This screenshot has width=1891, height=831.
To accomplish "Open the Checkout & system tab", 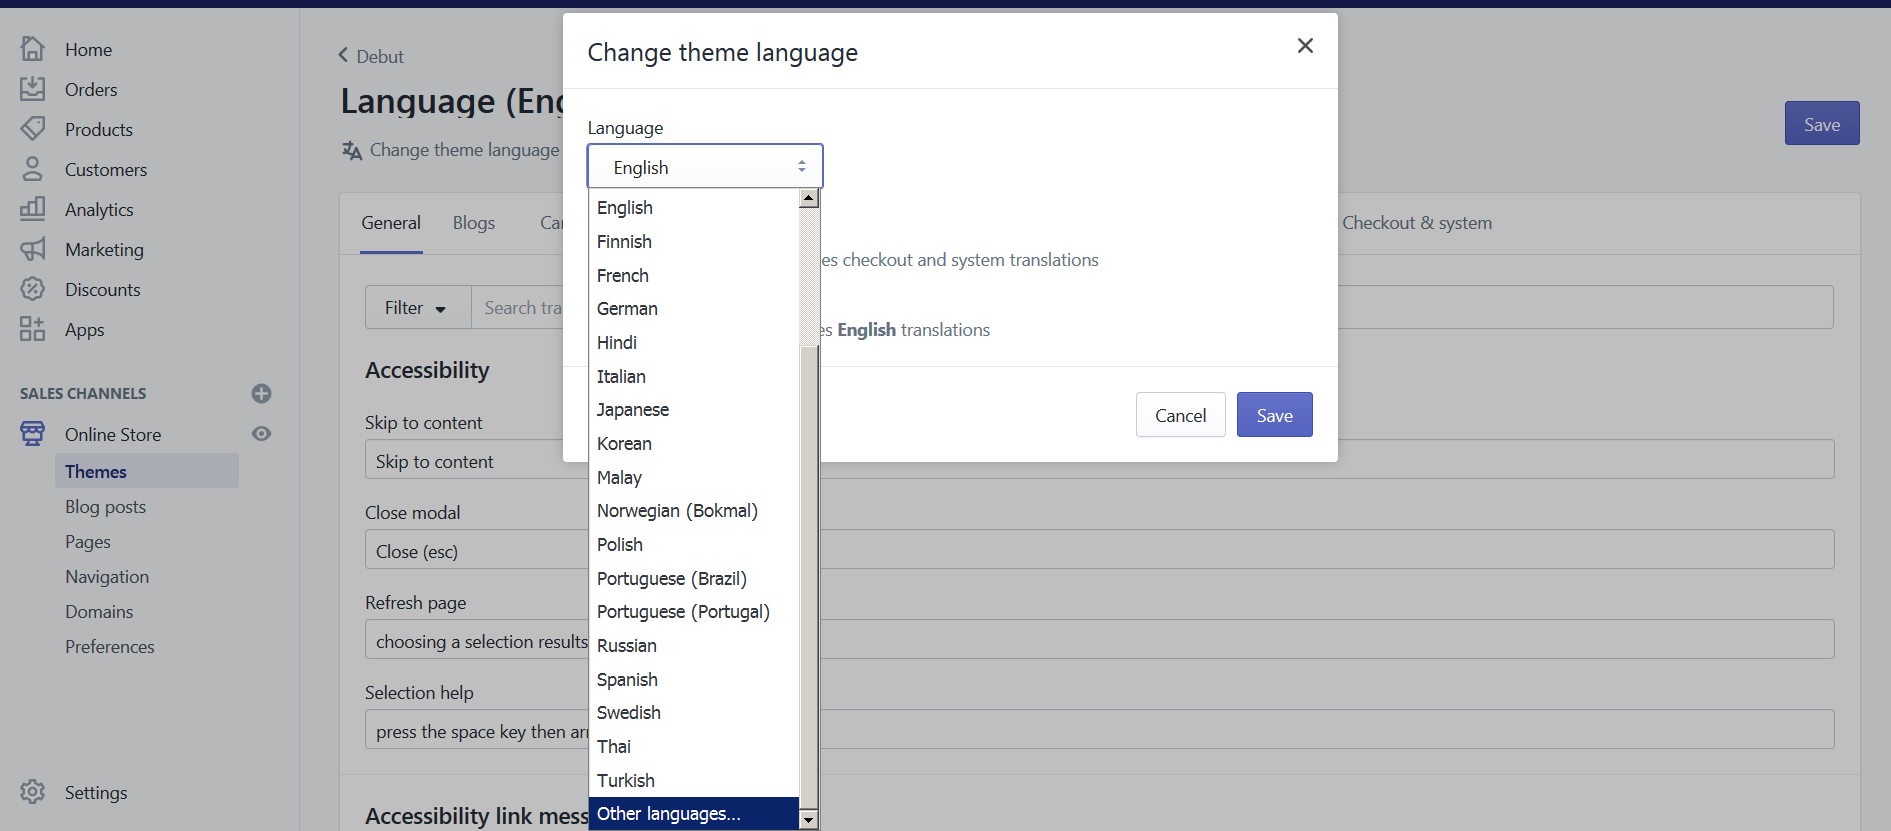I will 1416,223.
